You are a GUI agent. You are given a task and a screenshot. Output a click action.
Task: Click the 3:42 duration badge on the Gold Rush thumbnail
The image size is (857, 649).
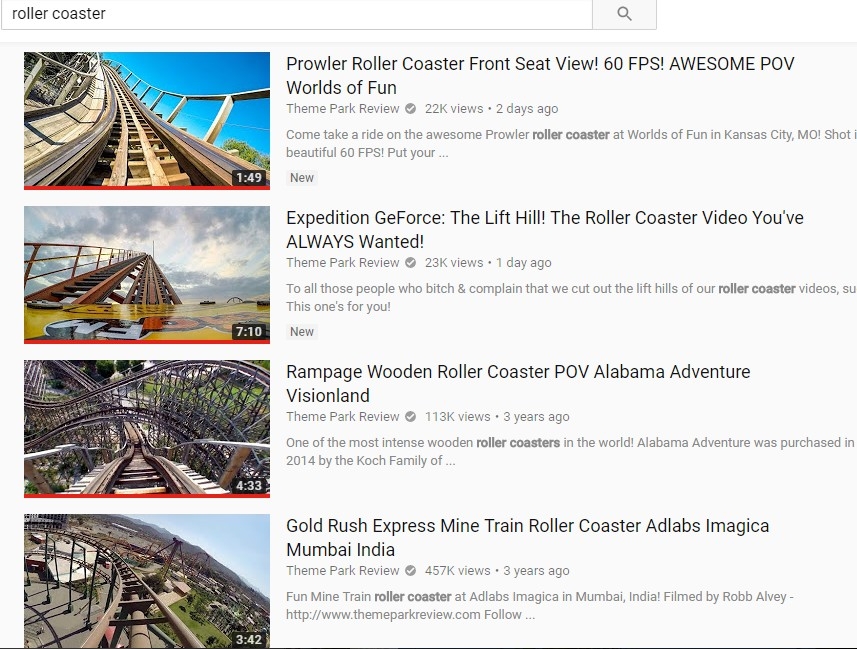[x=249, y=640]
